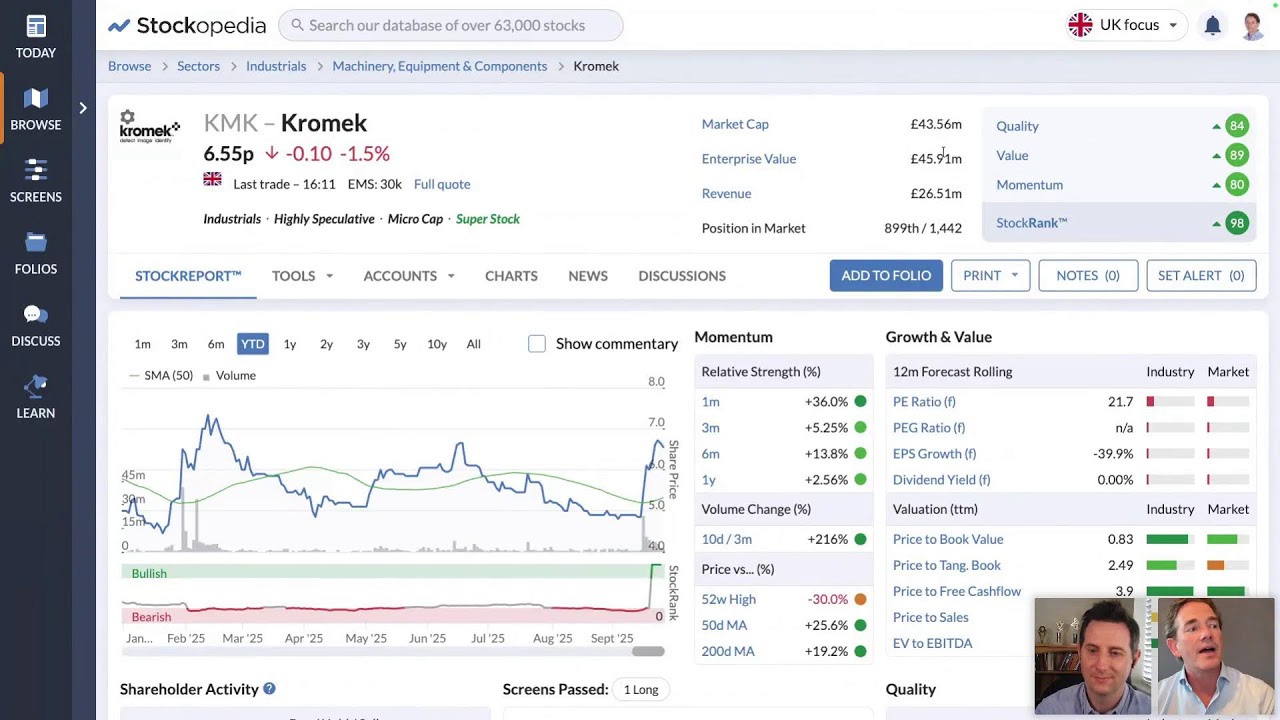
Task: Open Machinery, Equipment & Components breadcrumb
Action: coord(440,66)
